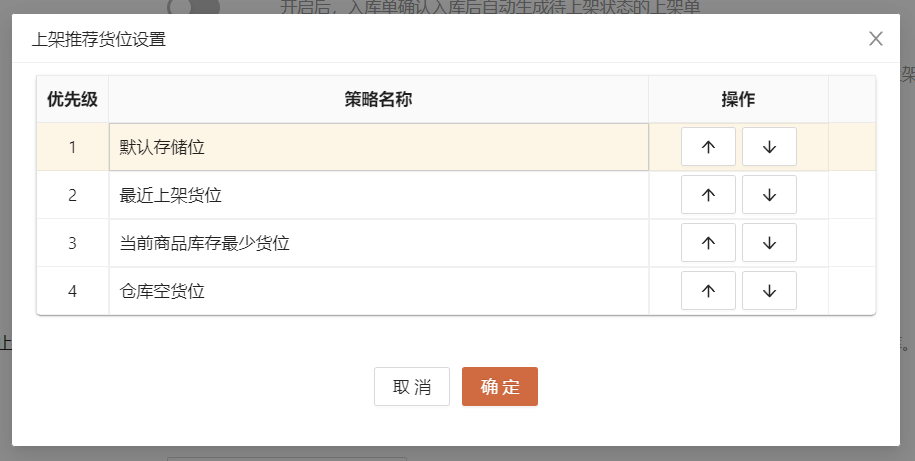
Task: Click the 操作 column header
Action: coord(738,99)
